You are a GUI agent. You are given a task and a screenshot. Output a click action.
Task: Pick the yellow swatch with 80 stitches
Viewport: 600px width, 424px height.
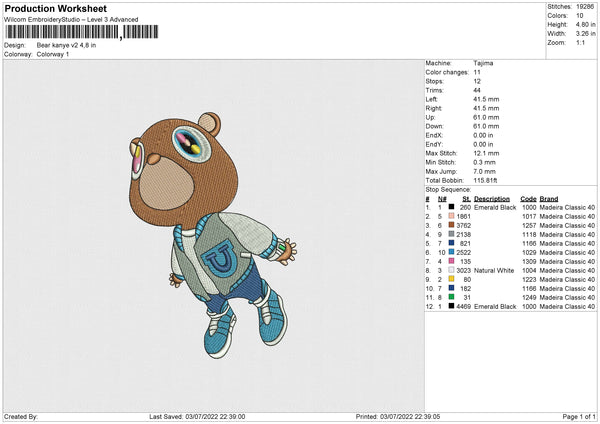click(x=452, y=279)
